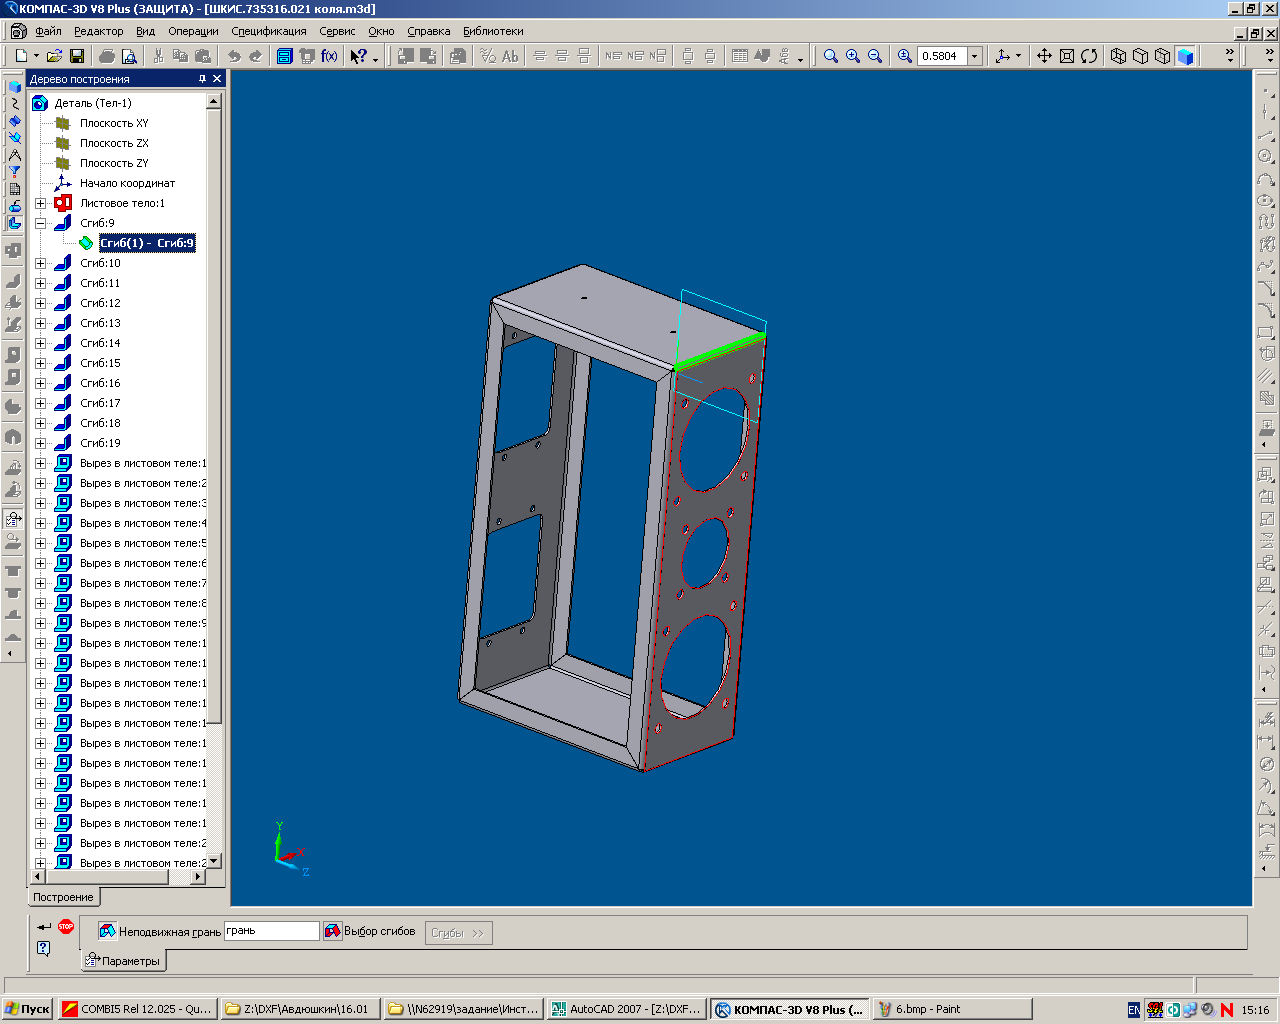Viewport: 1280px width, 1024px height.
Task: Click the Open file folder icon
Action: pyautogui.click(x=54, y=56)
